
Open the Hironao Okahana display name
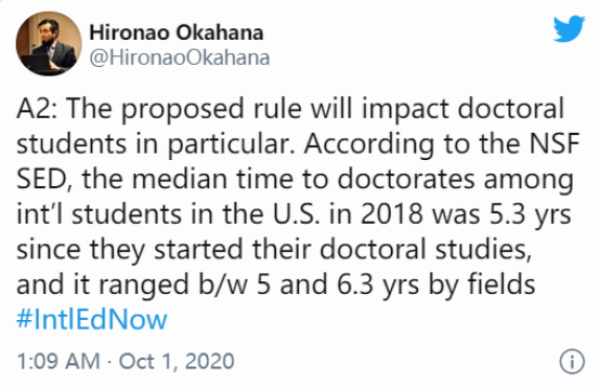[x=176, y=33]
